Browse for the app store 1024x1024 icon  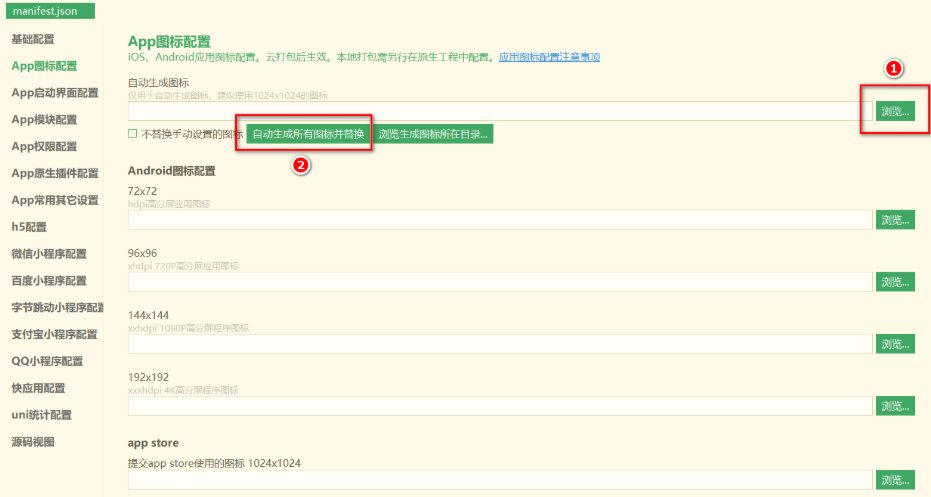click(895, 480)
